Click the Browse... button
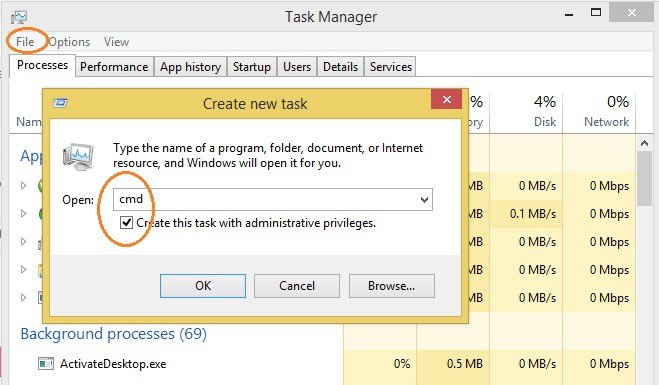 click(391, 286)
